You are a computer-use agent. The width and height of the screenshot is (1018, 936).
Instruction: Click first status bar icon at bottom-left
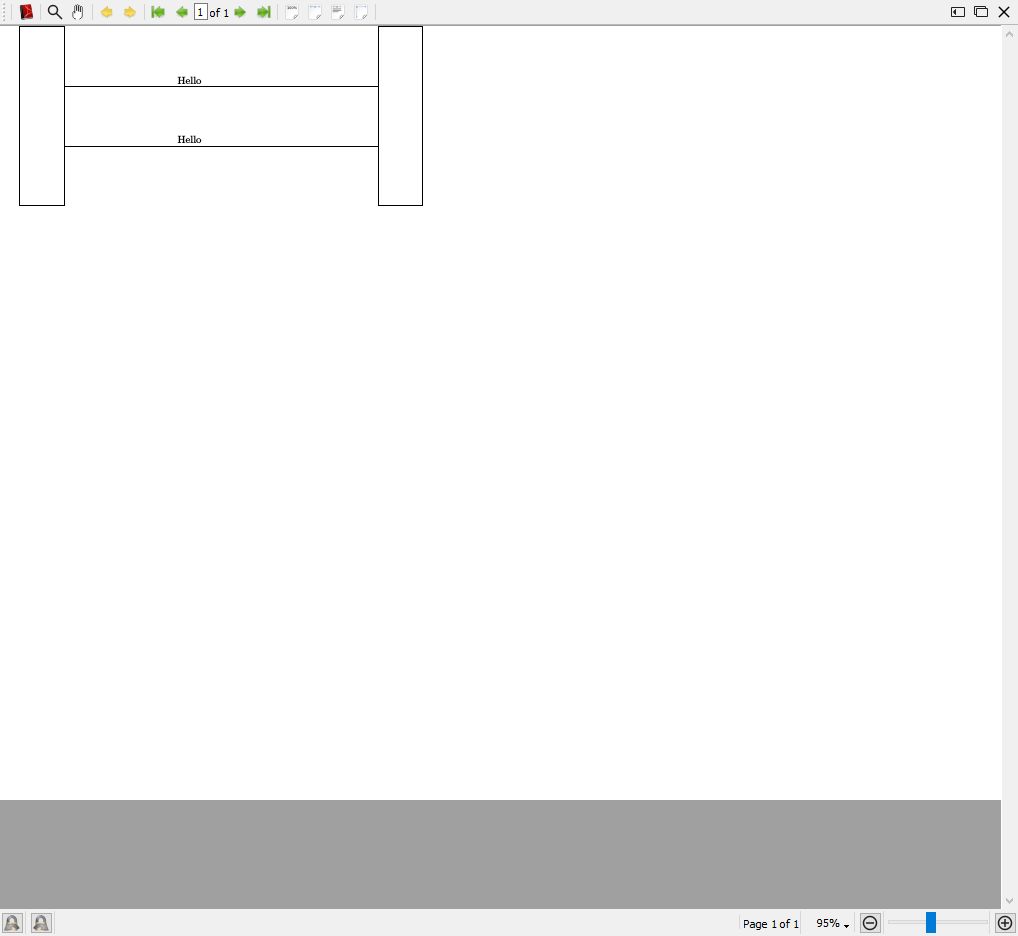(12, 922)
